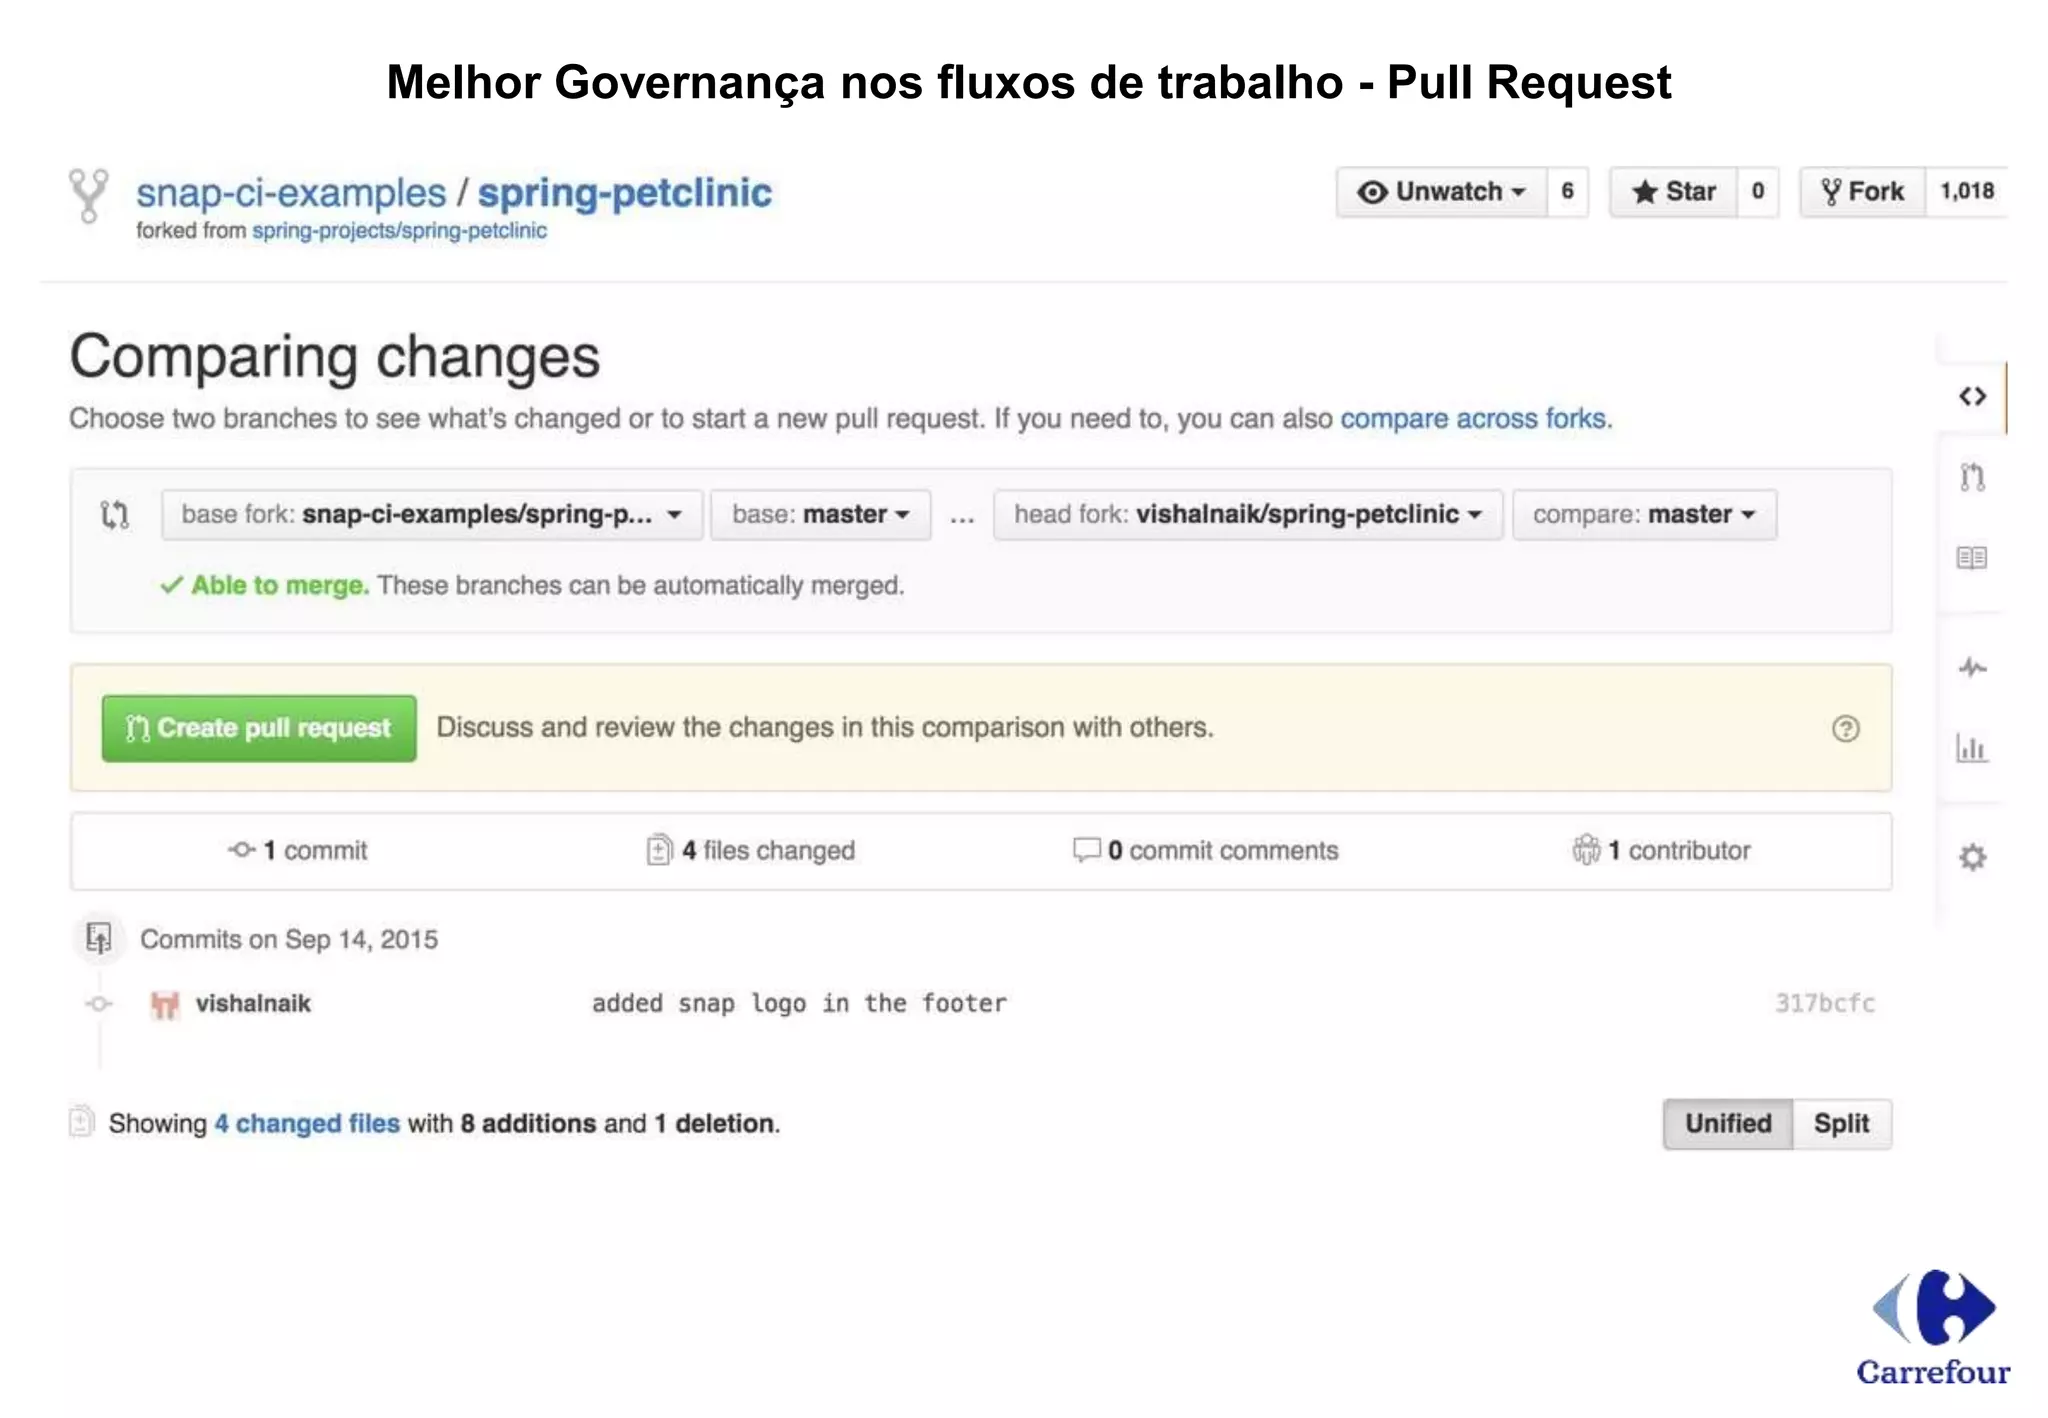This screenshot has height=1418, width=2048.
Task: Open the 4 files changed tab
Action: pos(751,851)
